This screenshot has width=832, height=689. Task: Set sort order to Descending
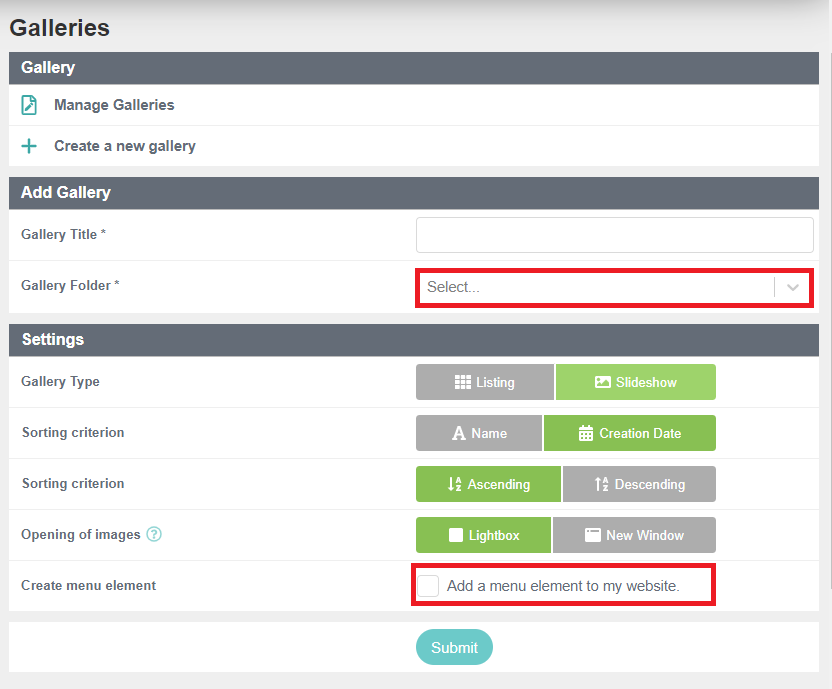[639, 484]
